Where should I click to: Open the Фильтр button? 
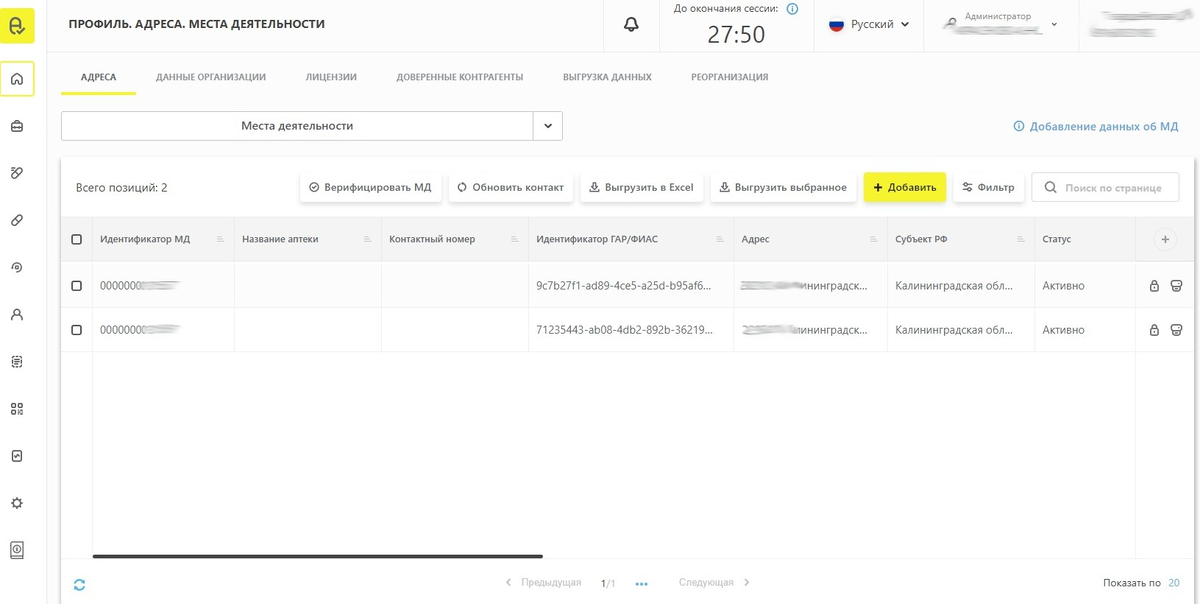988,187
